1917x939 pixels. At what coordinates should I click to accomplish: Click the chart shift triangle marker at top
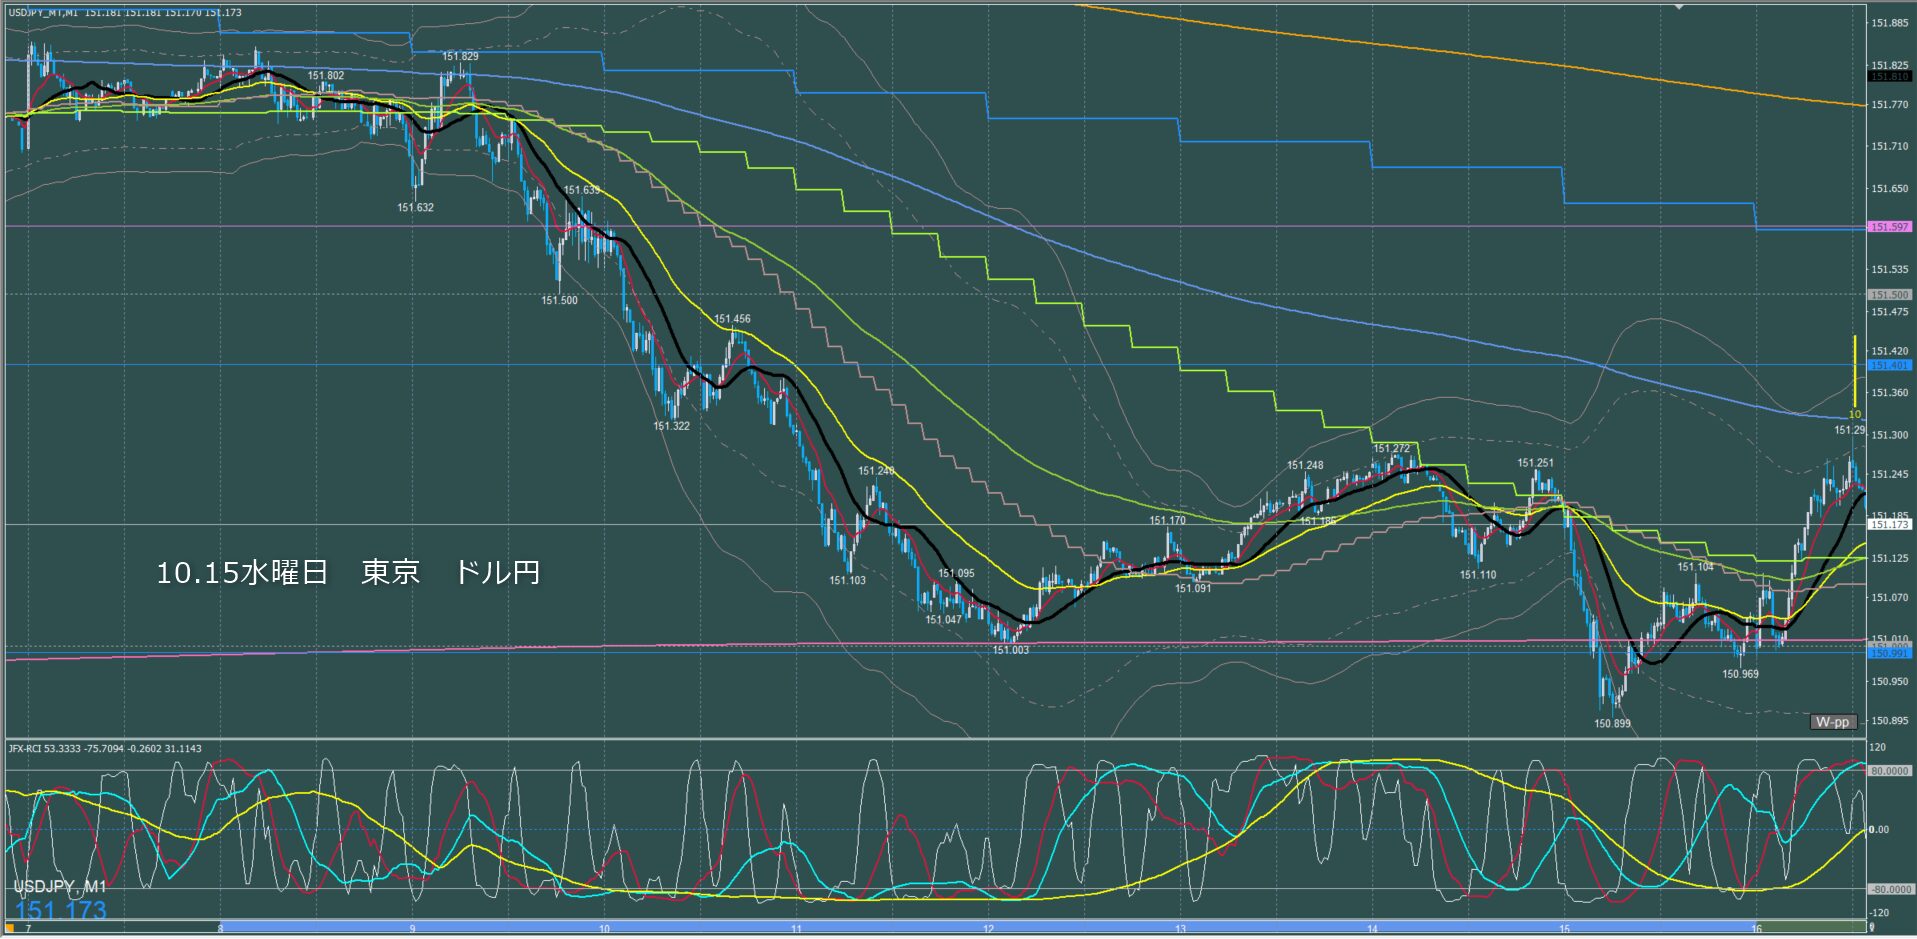click(x=1680, y=7)
